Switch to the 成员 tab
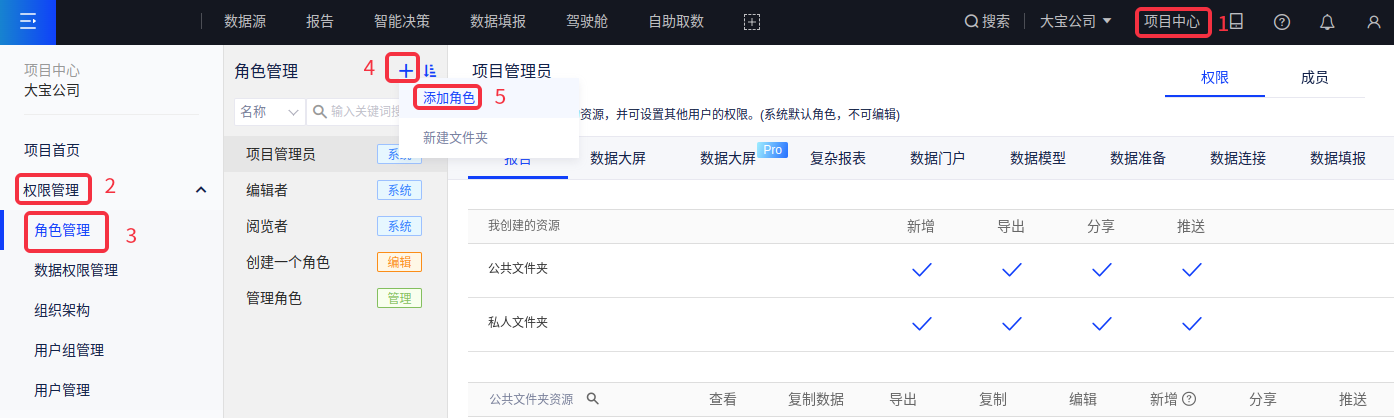1394x418 pixels. point(1314,77)
